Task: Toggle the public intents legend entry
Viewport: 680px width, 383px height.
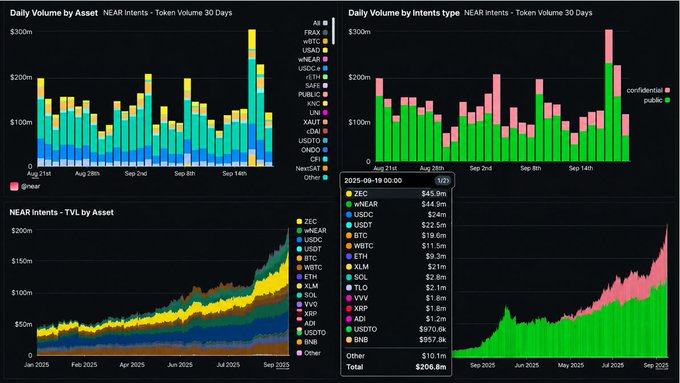Action: point(657,100)
